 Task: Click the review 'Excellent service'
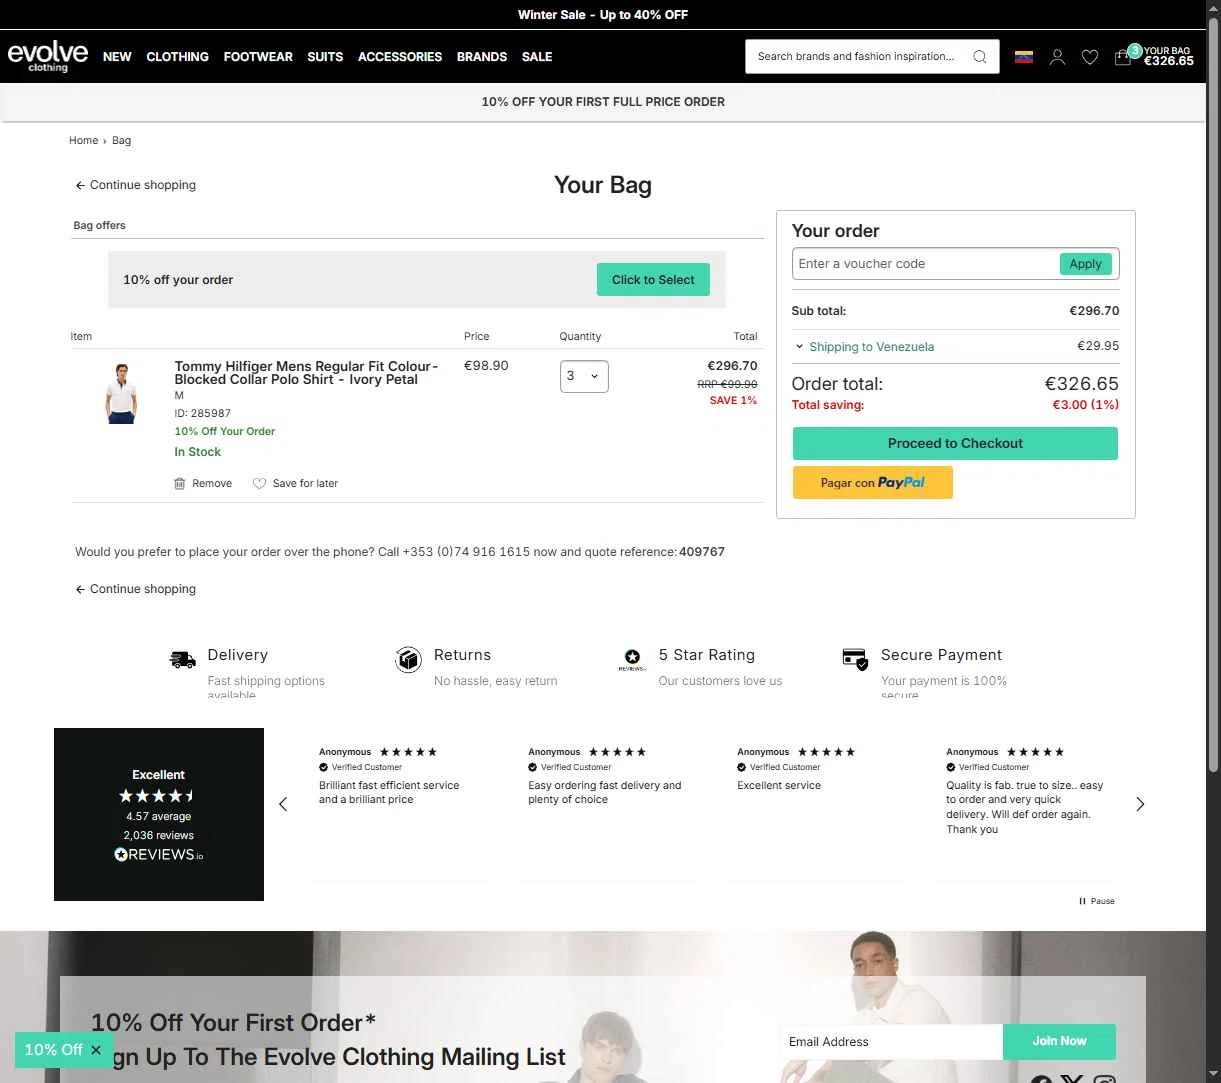pyautogui.click(x=779, y=785)
